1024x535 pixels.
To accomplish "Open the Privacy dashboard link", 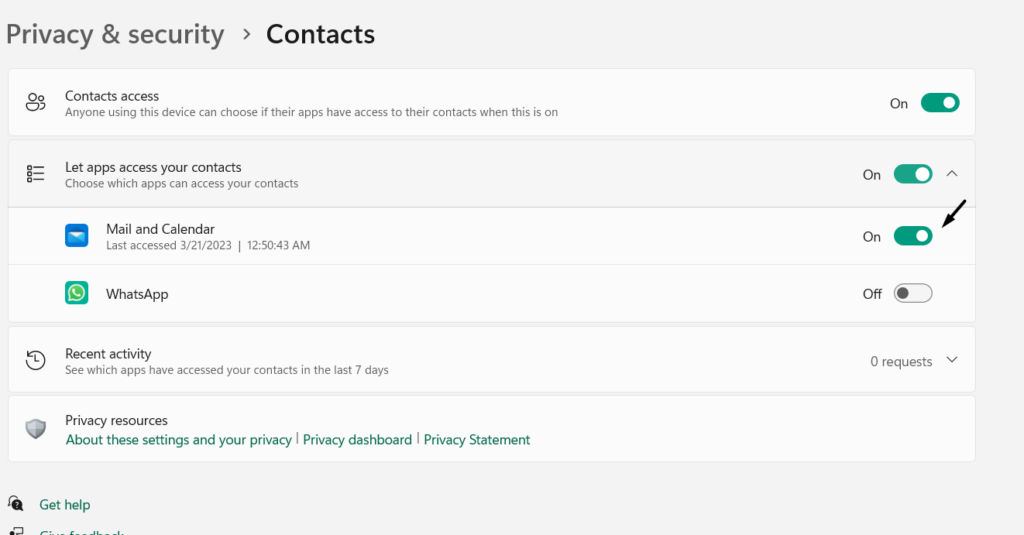I will pyautogui.click(x=357, y=440).
